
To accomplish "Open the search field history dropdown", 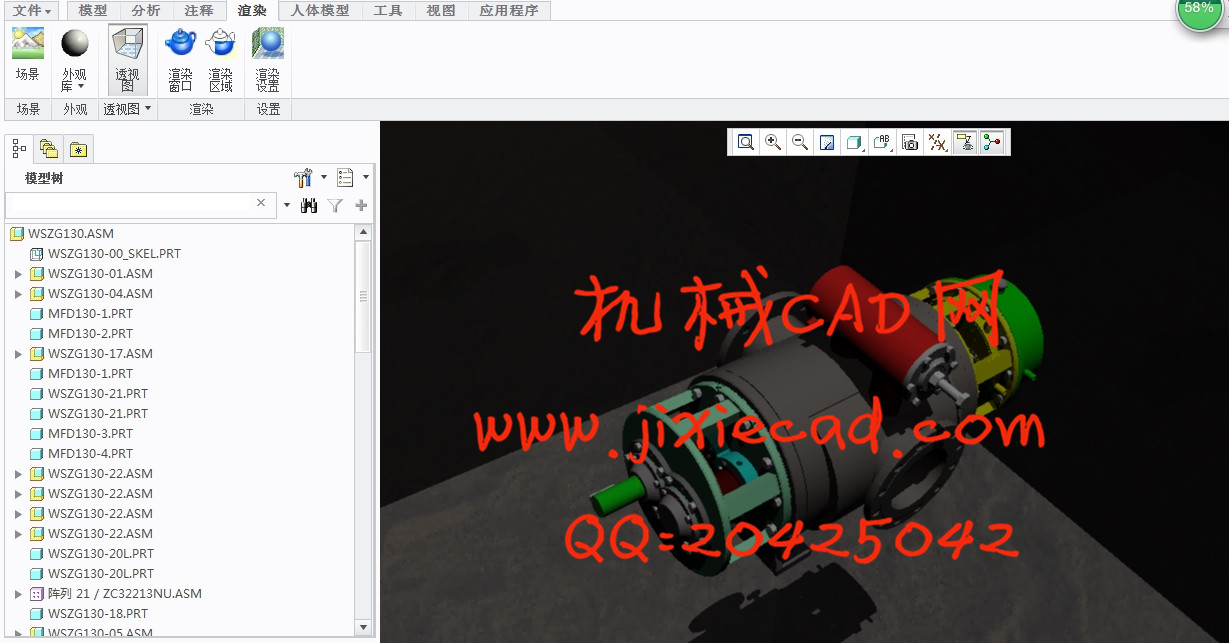I will pos(286,205).
